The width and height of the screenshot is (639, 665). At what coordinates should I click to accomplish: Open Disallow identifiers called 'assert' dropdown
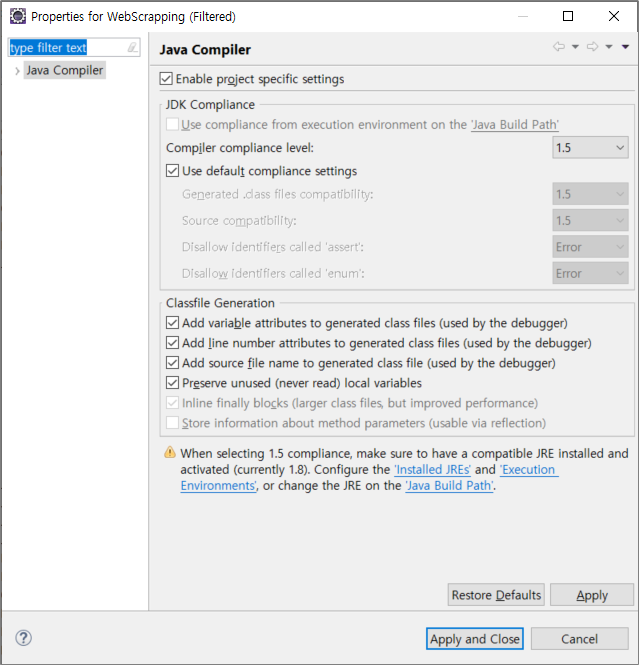point(590,247)
